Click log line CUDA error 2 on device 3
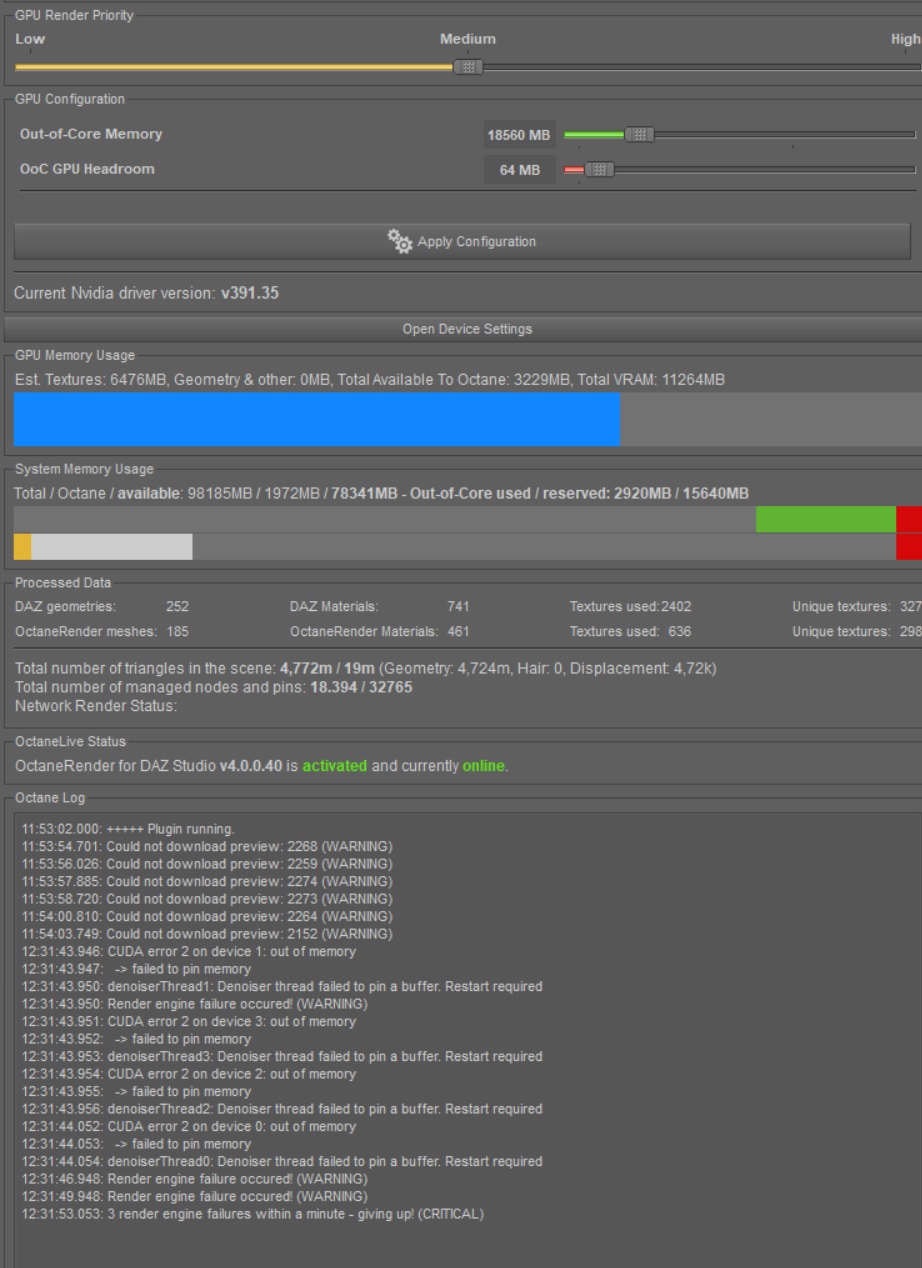This screenshot has width=922, height=1268. coord(188,1022)
